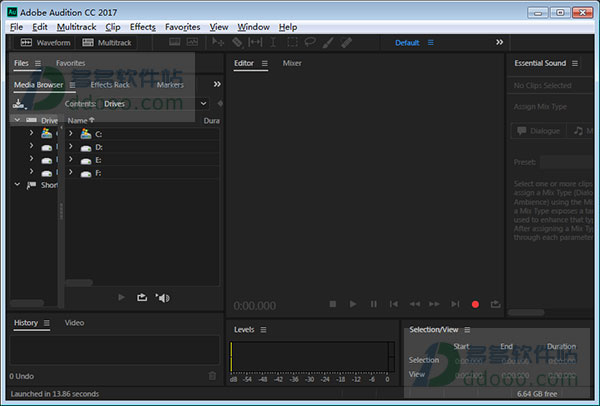Click the History trash delete icon

[x=212, y=376]
